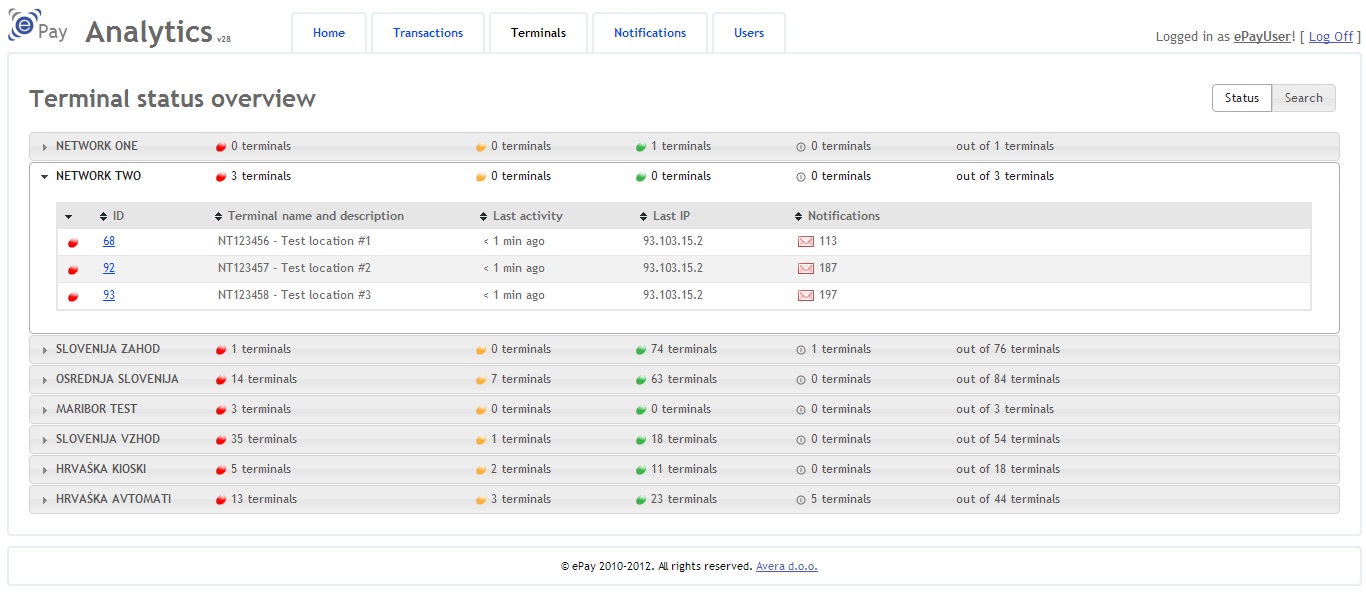Click last IP of terminal 68
Viewport: 1366px width, 594px height.
[x=673, y=241]
